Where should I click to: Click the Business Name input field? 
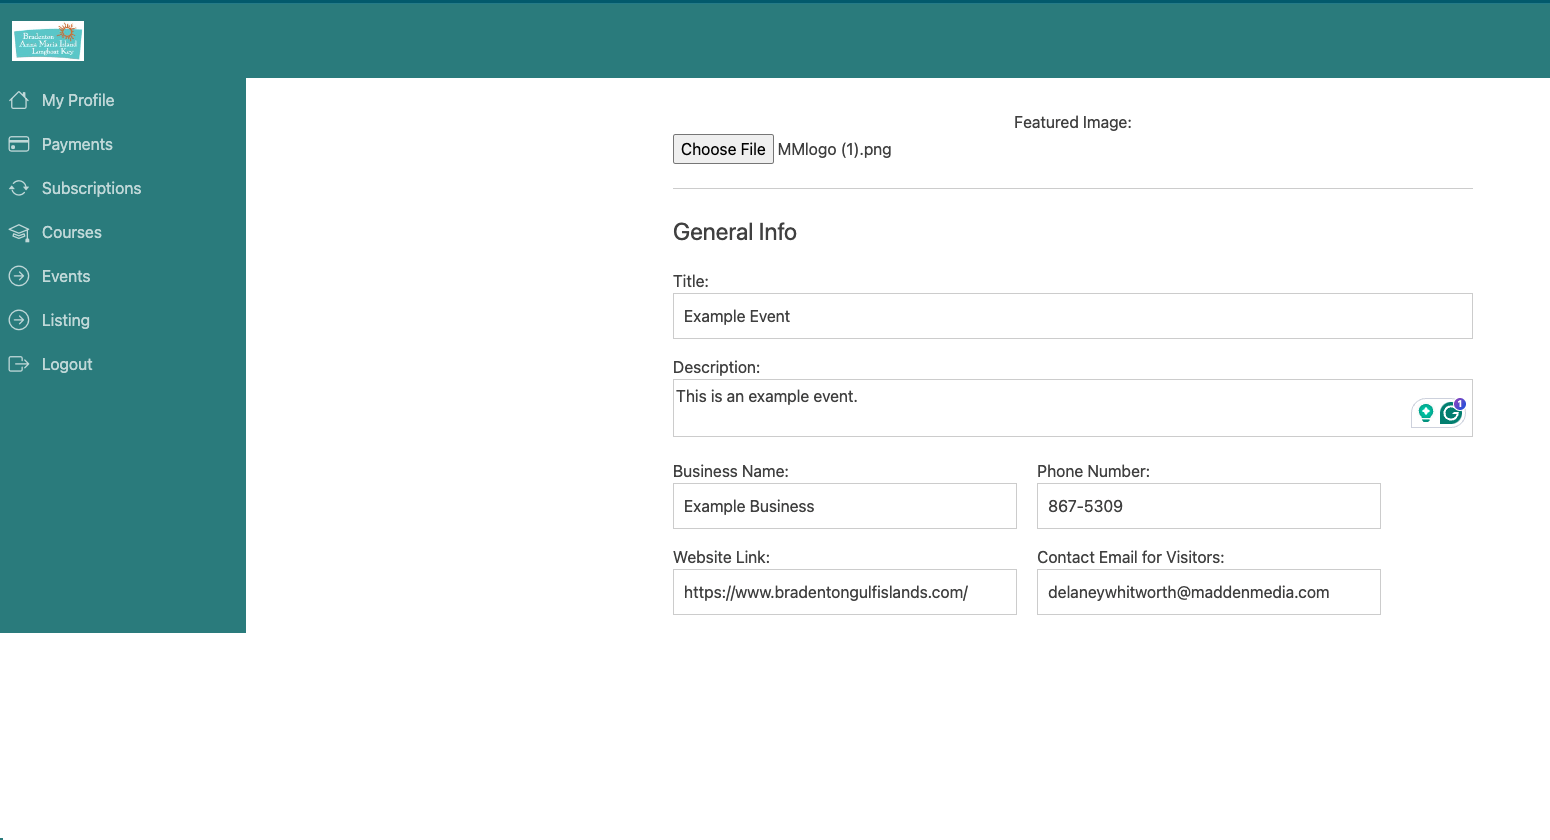coord(844,506)
